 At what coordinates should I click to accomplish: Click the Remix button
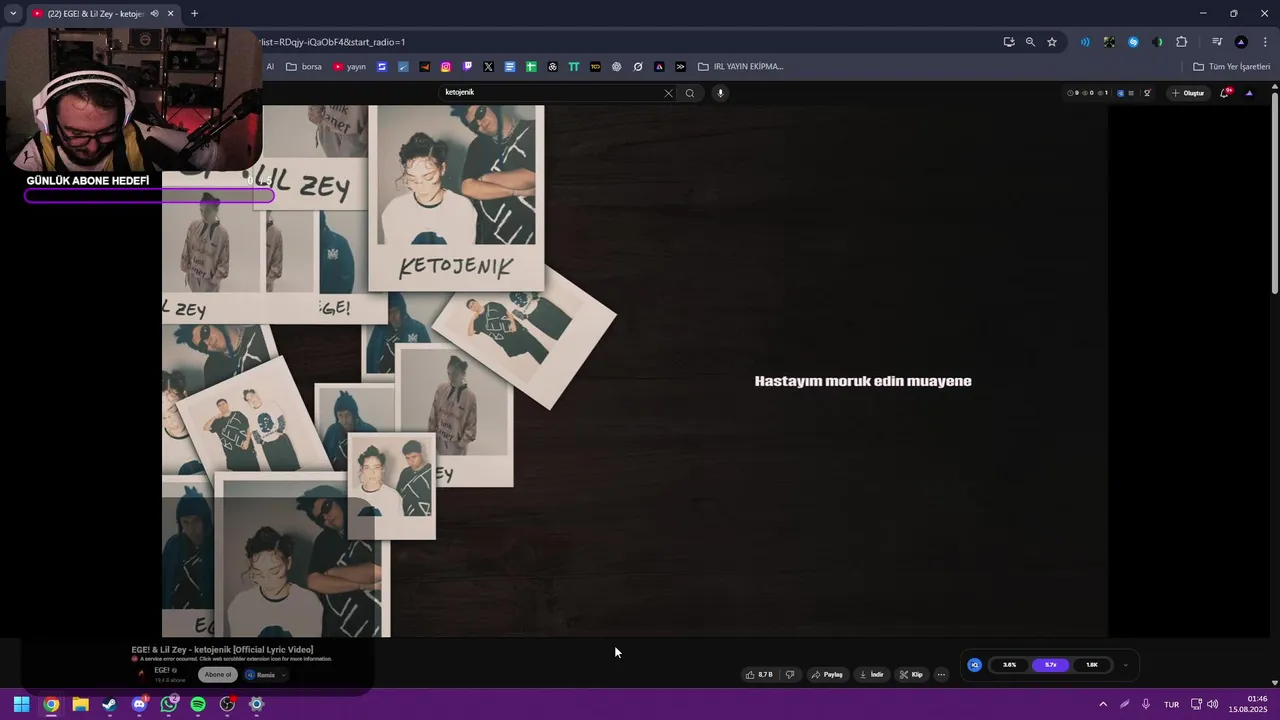[260, 675]
